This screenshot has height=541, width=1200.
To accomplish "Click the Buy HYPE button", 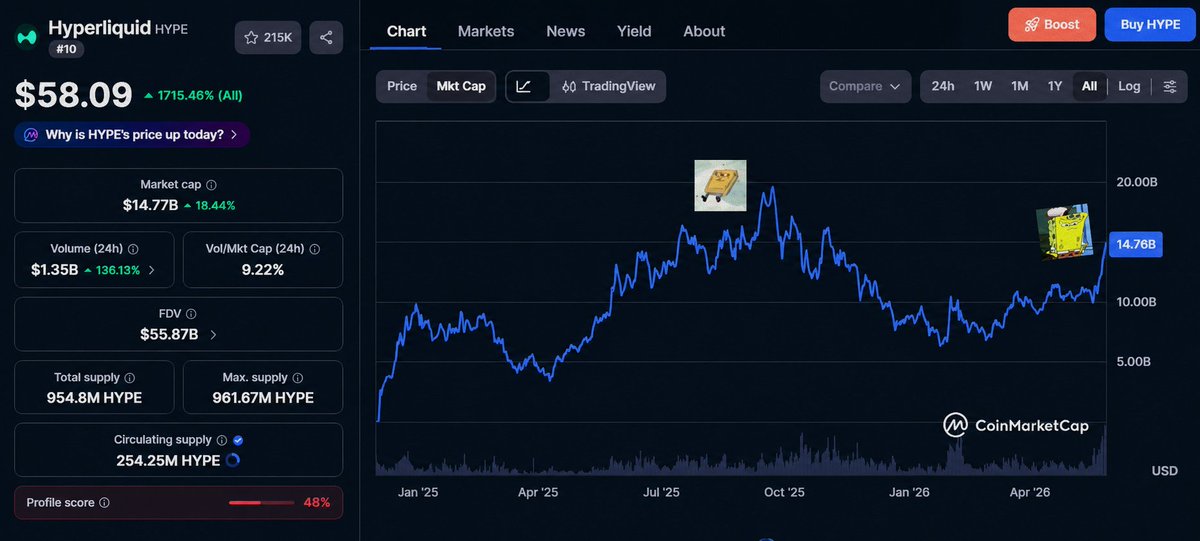I will tap(1150, 24).
